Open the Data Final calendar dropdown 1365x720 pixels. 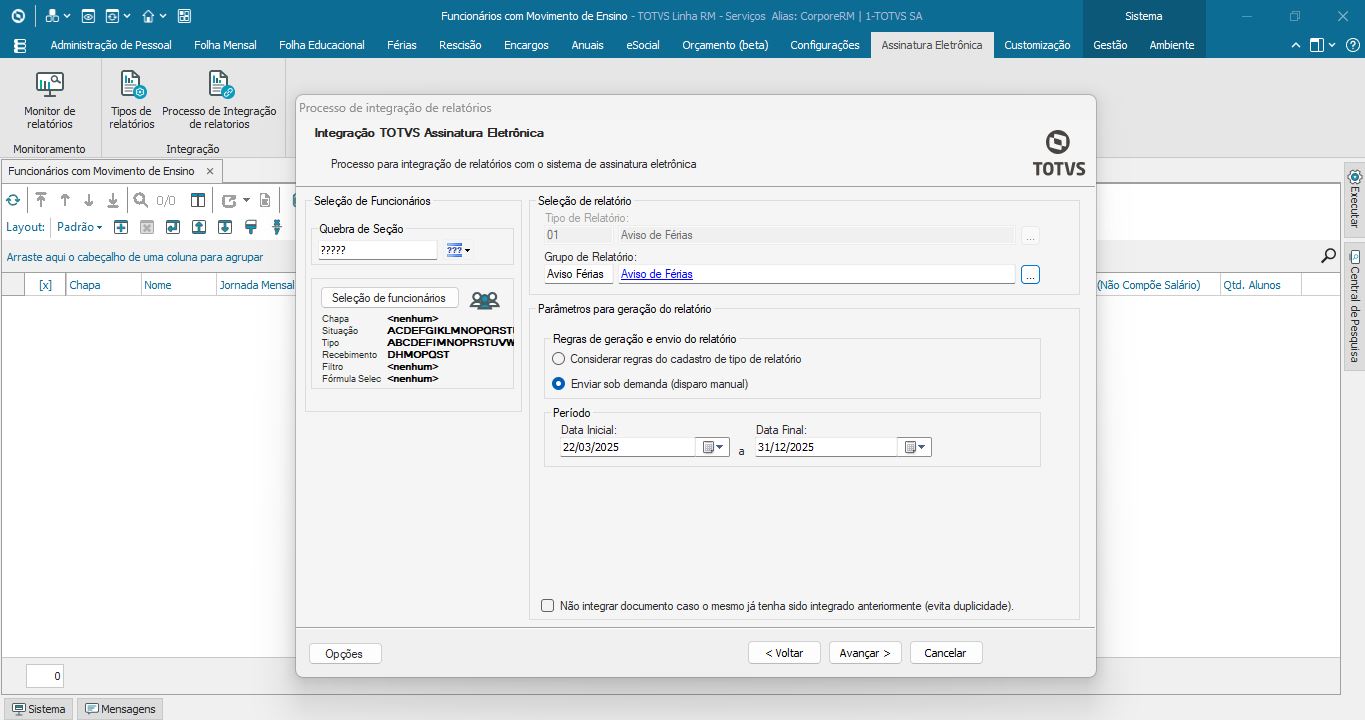[915, 448]
